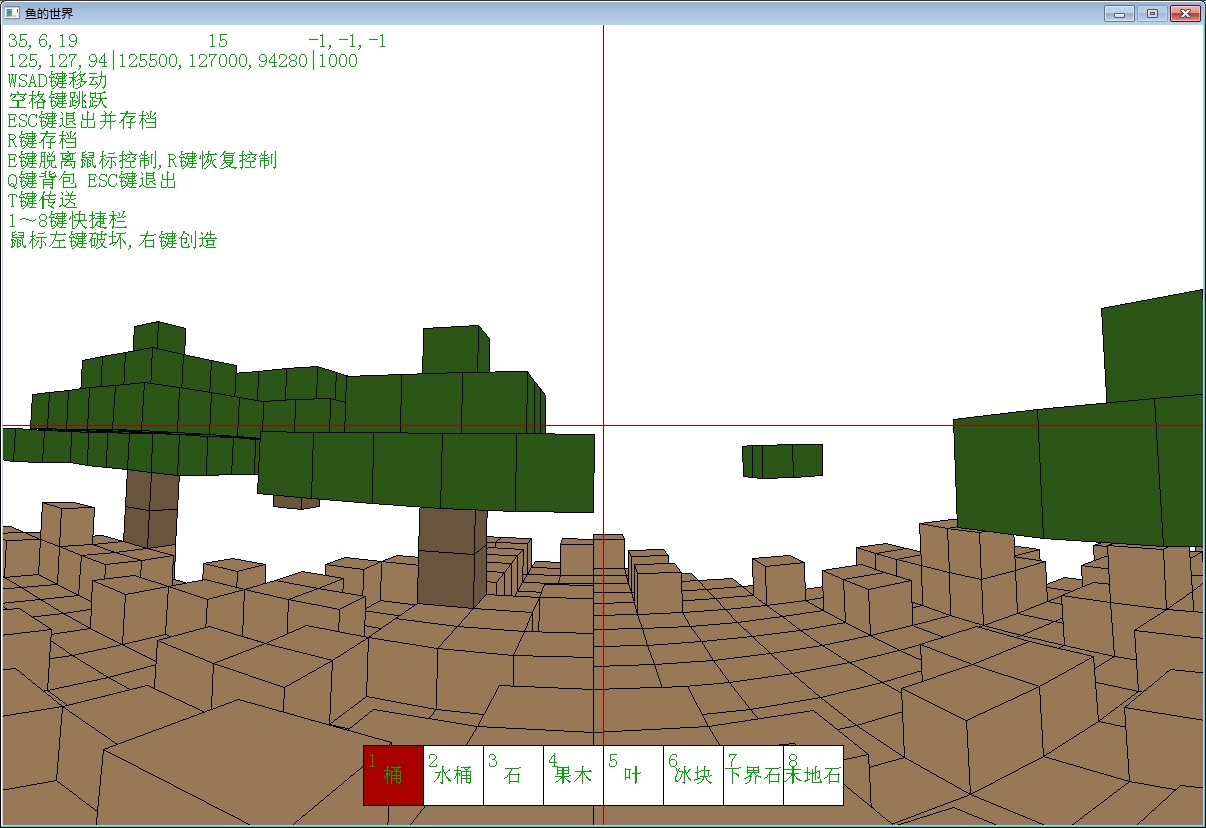The width and height of the screenshot is (1206, 828).
Task: Select hotbar slot 1 labeled 桶
Action: click(x=393, y=775)
